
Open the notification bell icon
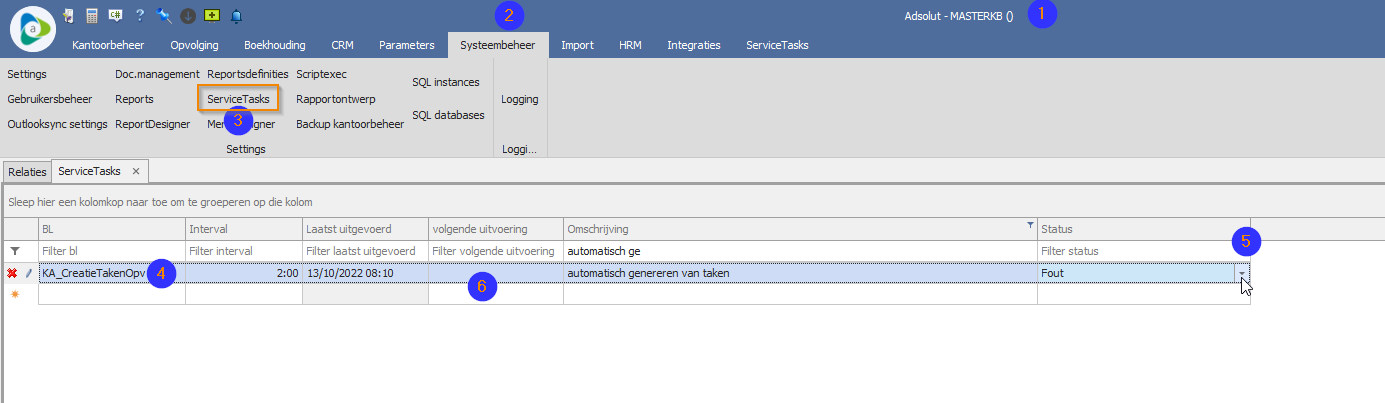pos(236,16)
